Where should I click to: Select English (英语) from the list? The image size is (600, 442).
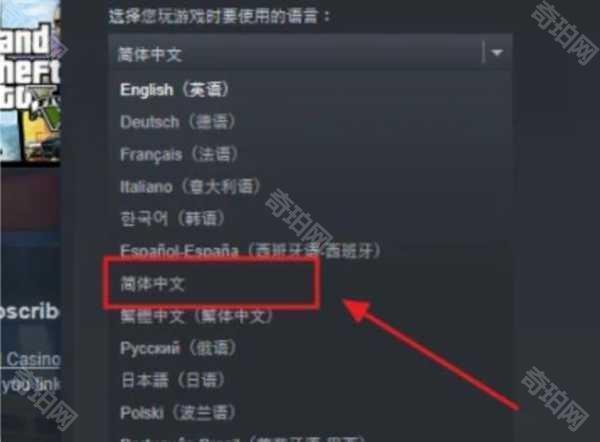tap(174, 90)
